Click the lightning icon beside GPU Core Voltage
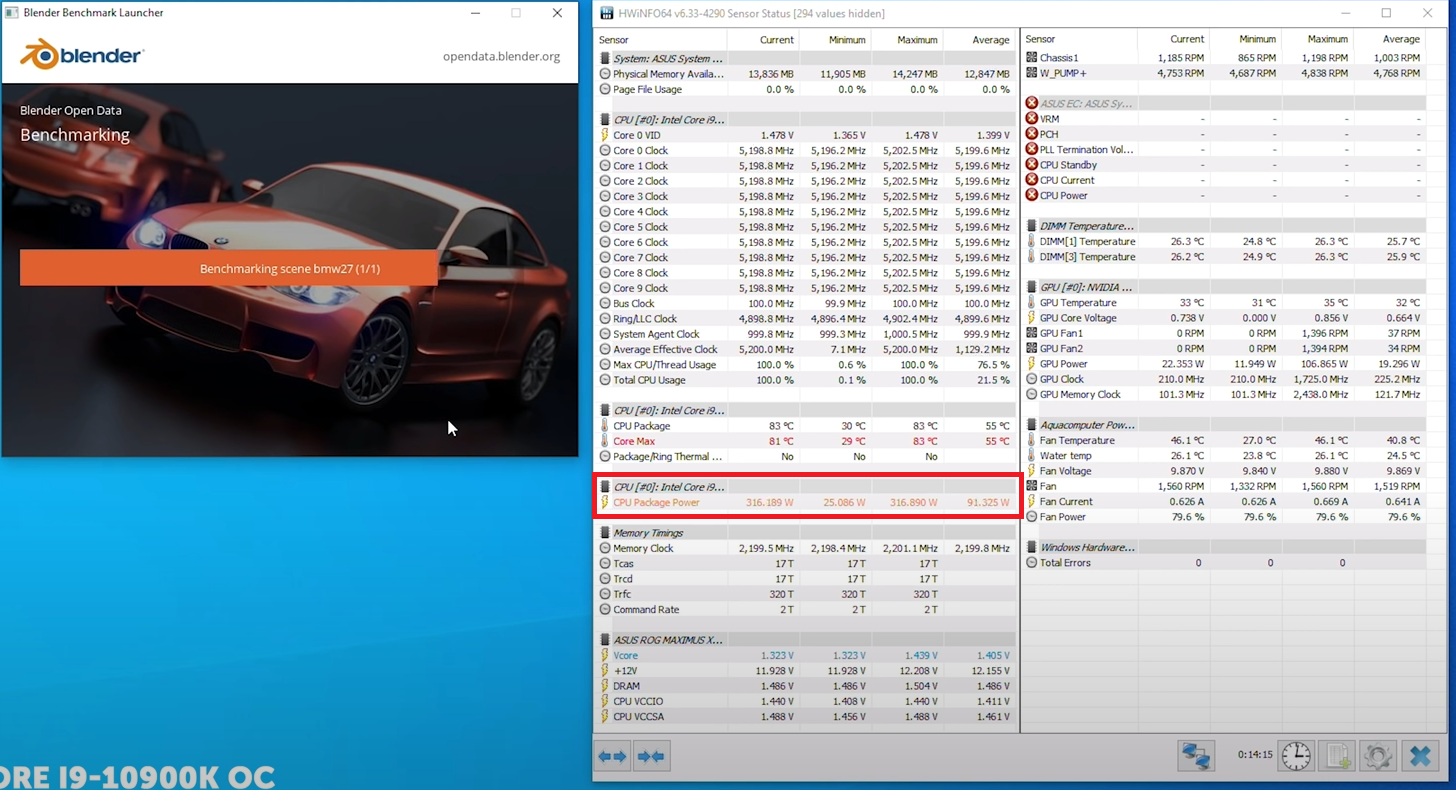This screenshot has height=790, width=1456. (1032, 318)
